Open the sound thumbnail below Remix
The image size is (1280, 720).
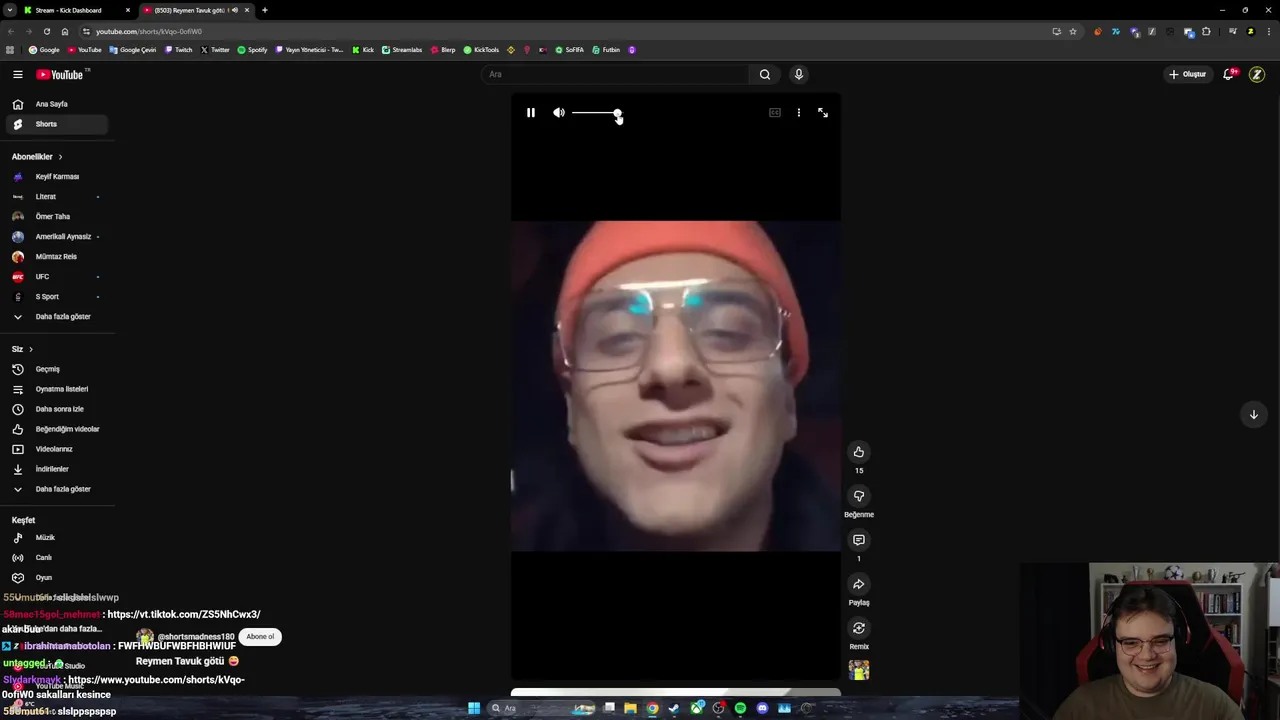(858, 670)
